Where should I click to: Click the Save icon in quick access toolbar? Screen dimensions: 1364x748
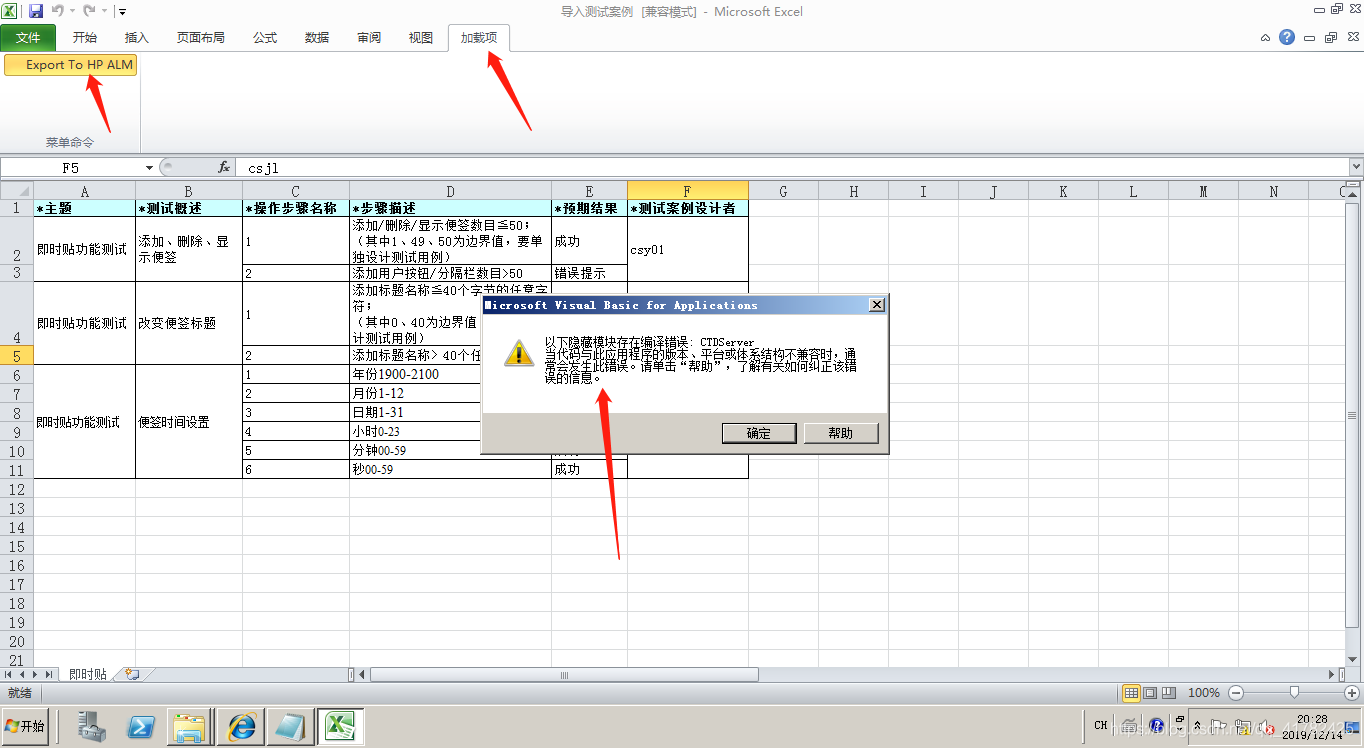(x=36, y=11)
